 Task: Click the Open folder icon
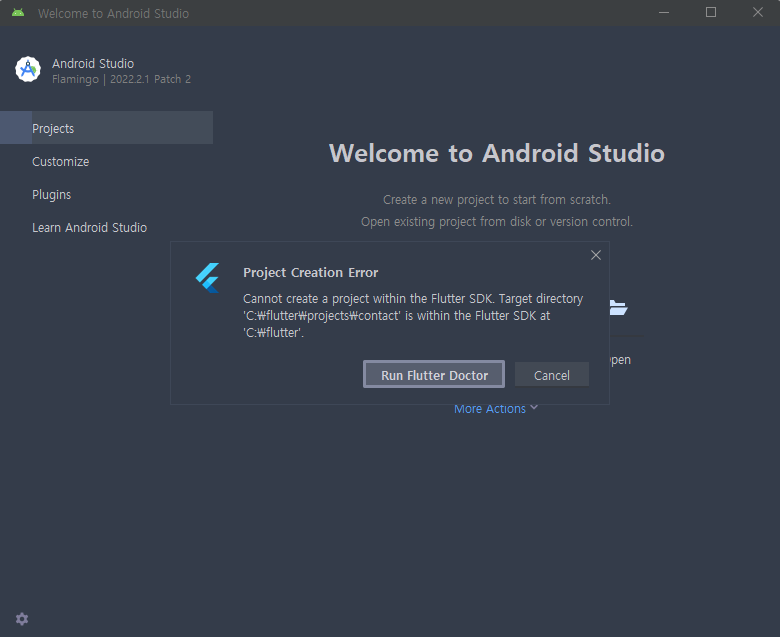618,308
